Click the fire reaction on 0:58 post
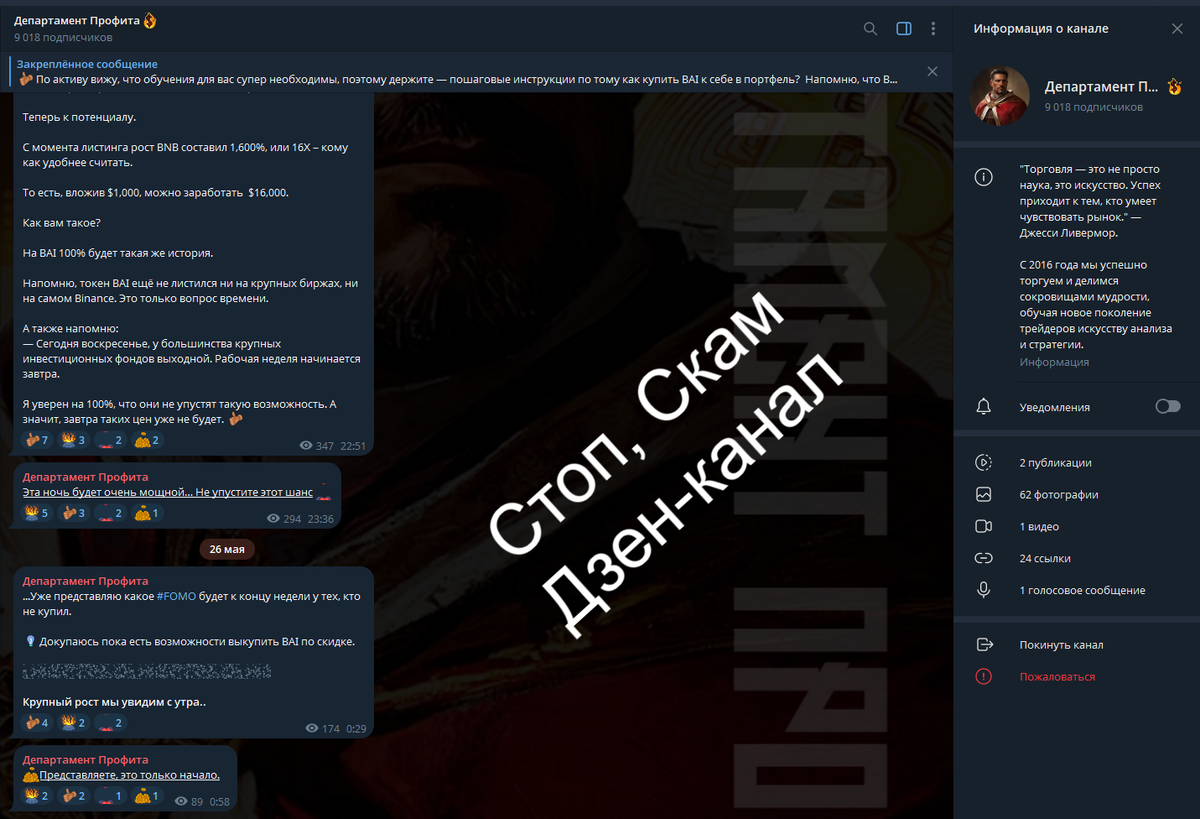The height and width of the screenshot is (819, 1200). point(38,797)
